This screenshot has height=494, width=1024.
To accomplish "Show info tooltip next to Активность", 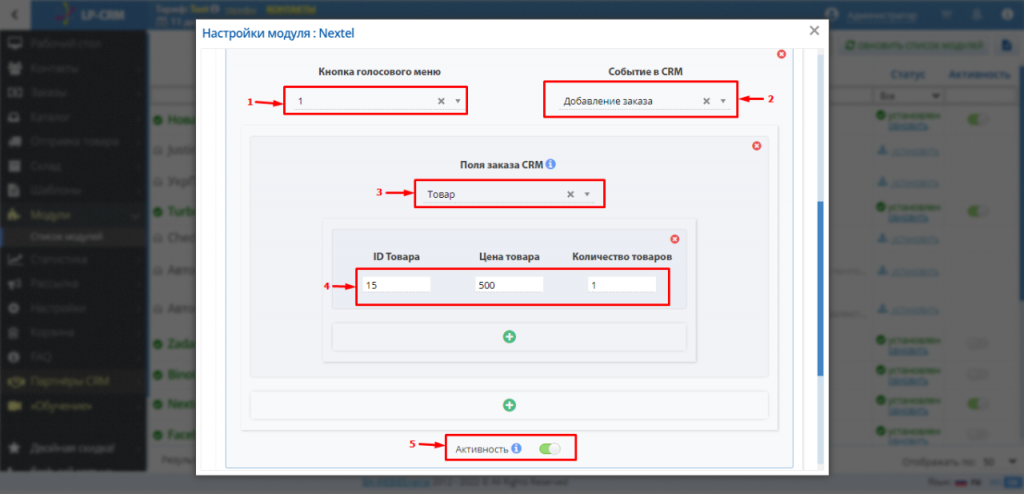I will point(516,448).
